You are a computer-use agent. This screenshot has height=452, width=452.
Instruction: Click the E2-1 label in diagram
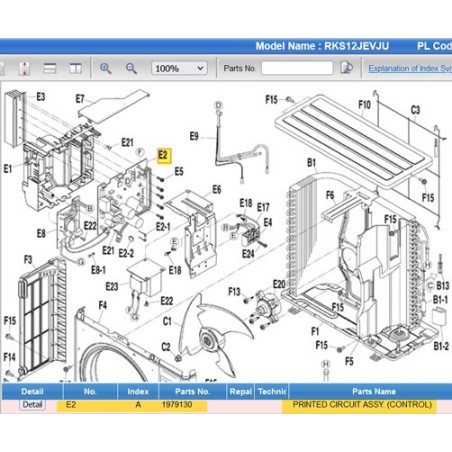pyautogui.click(x=163, y=227)
